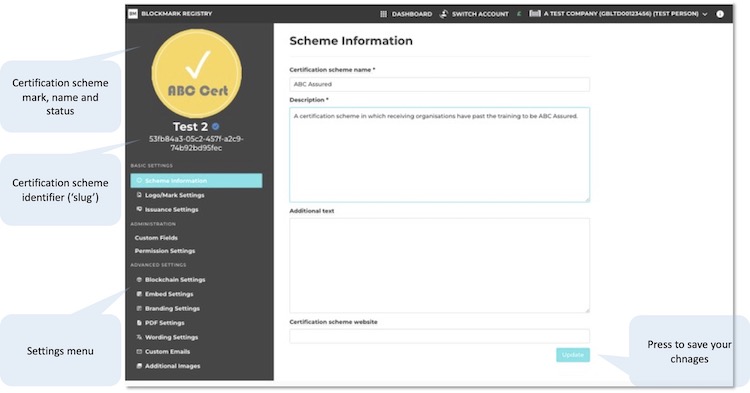Click the Blockmark Registry title

click(176, 14)
